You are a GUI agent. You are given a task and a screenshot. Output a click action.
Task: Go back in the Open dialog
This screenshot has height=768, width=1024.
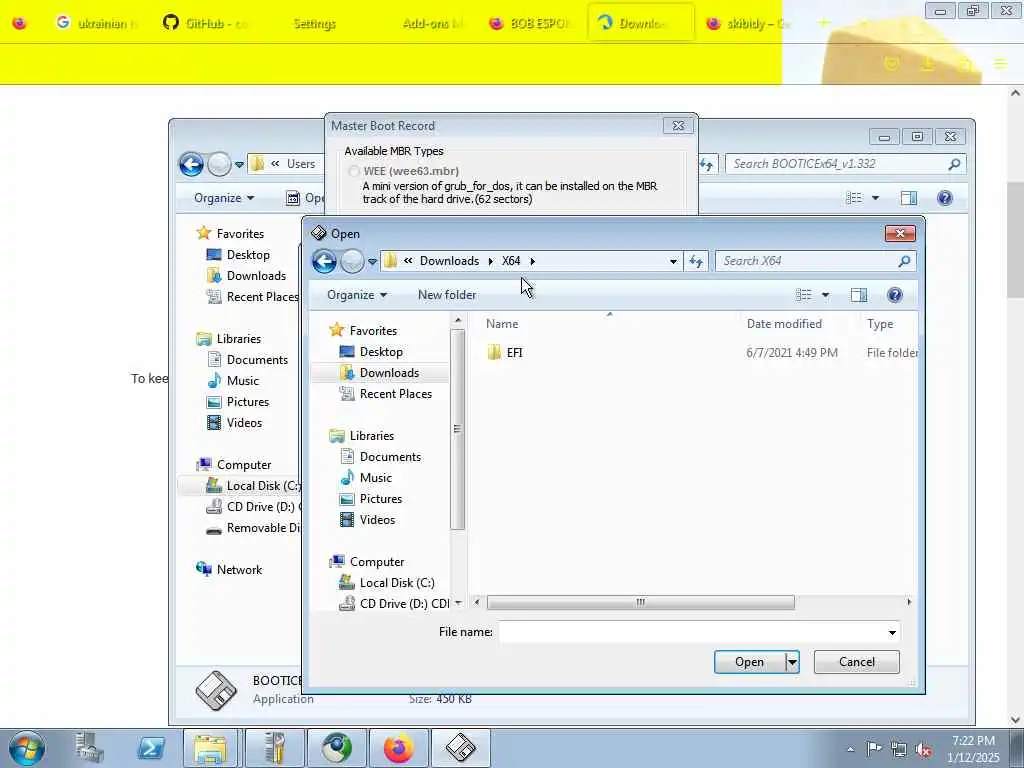pyautogui.click(x=324, y=261)
